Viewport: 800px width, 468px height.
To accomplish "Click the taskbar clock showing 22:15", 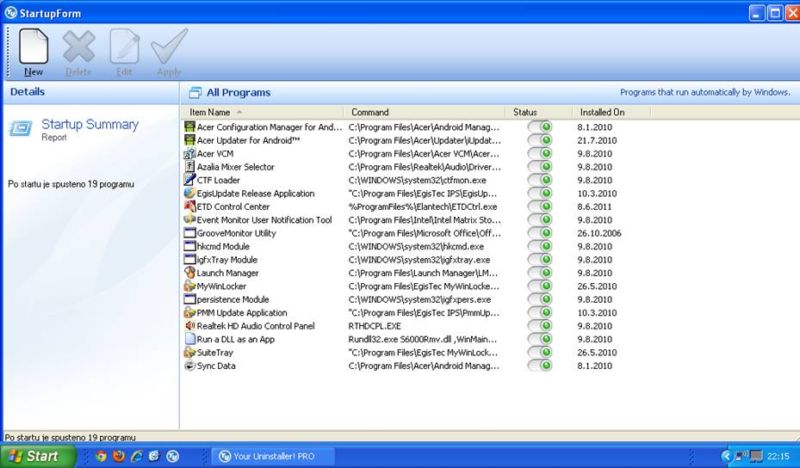I will (x=778, y=456).
